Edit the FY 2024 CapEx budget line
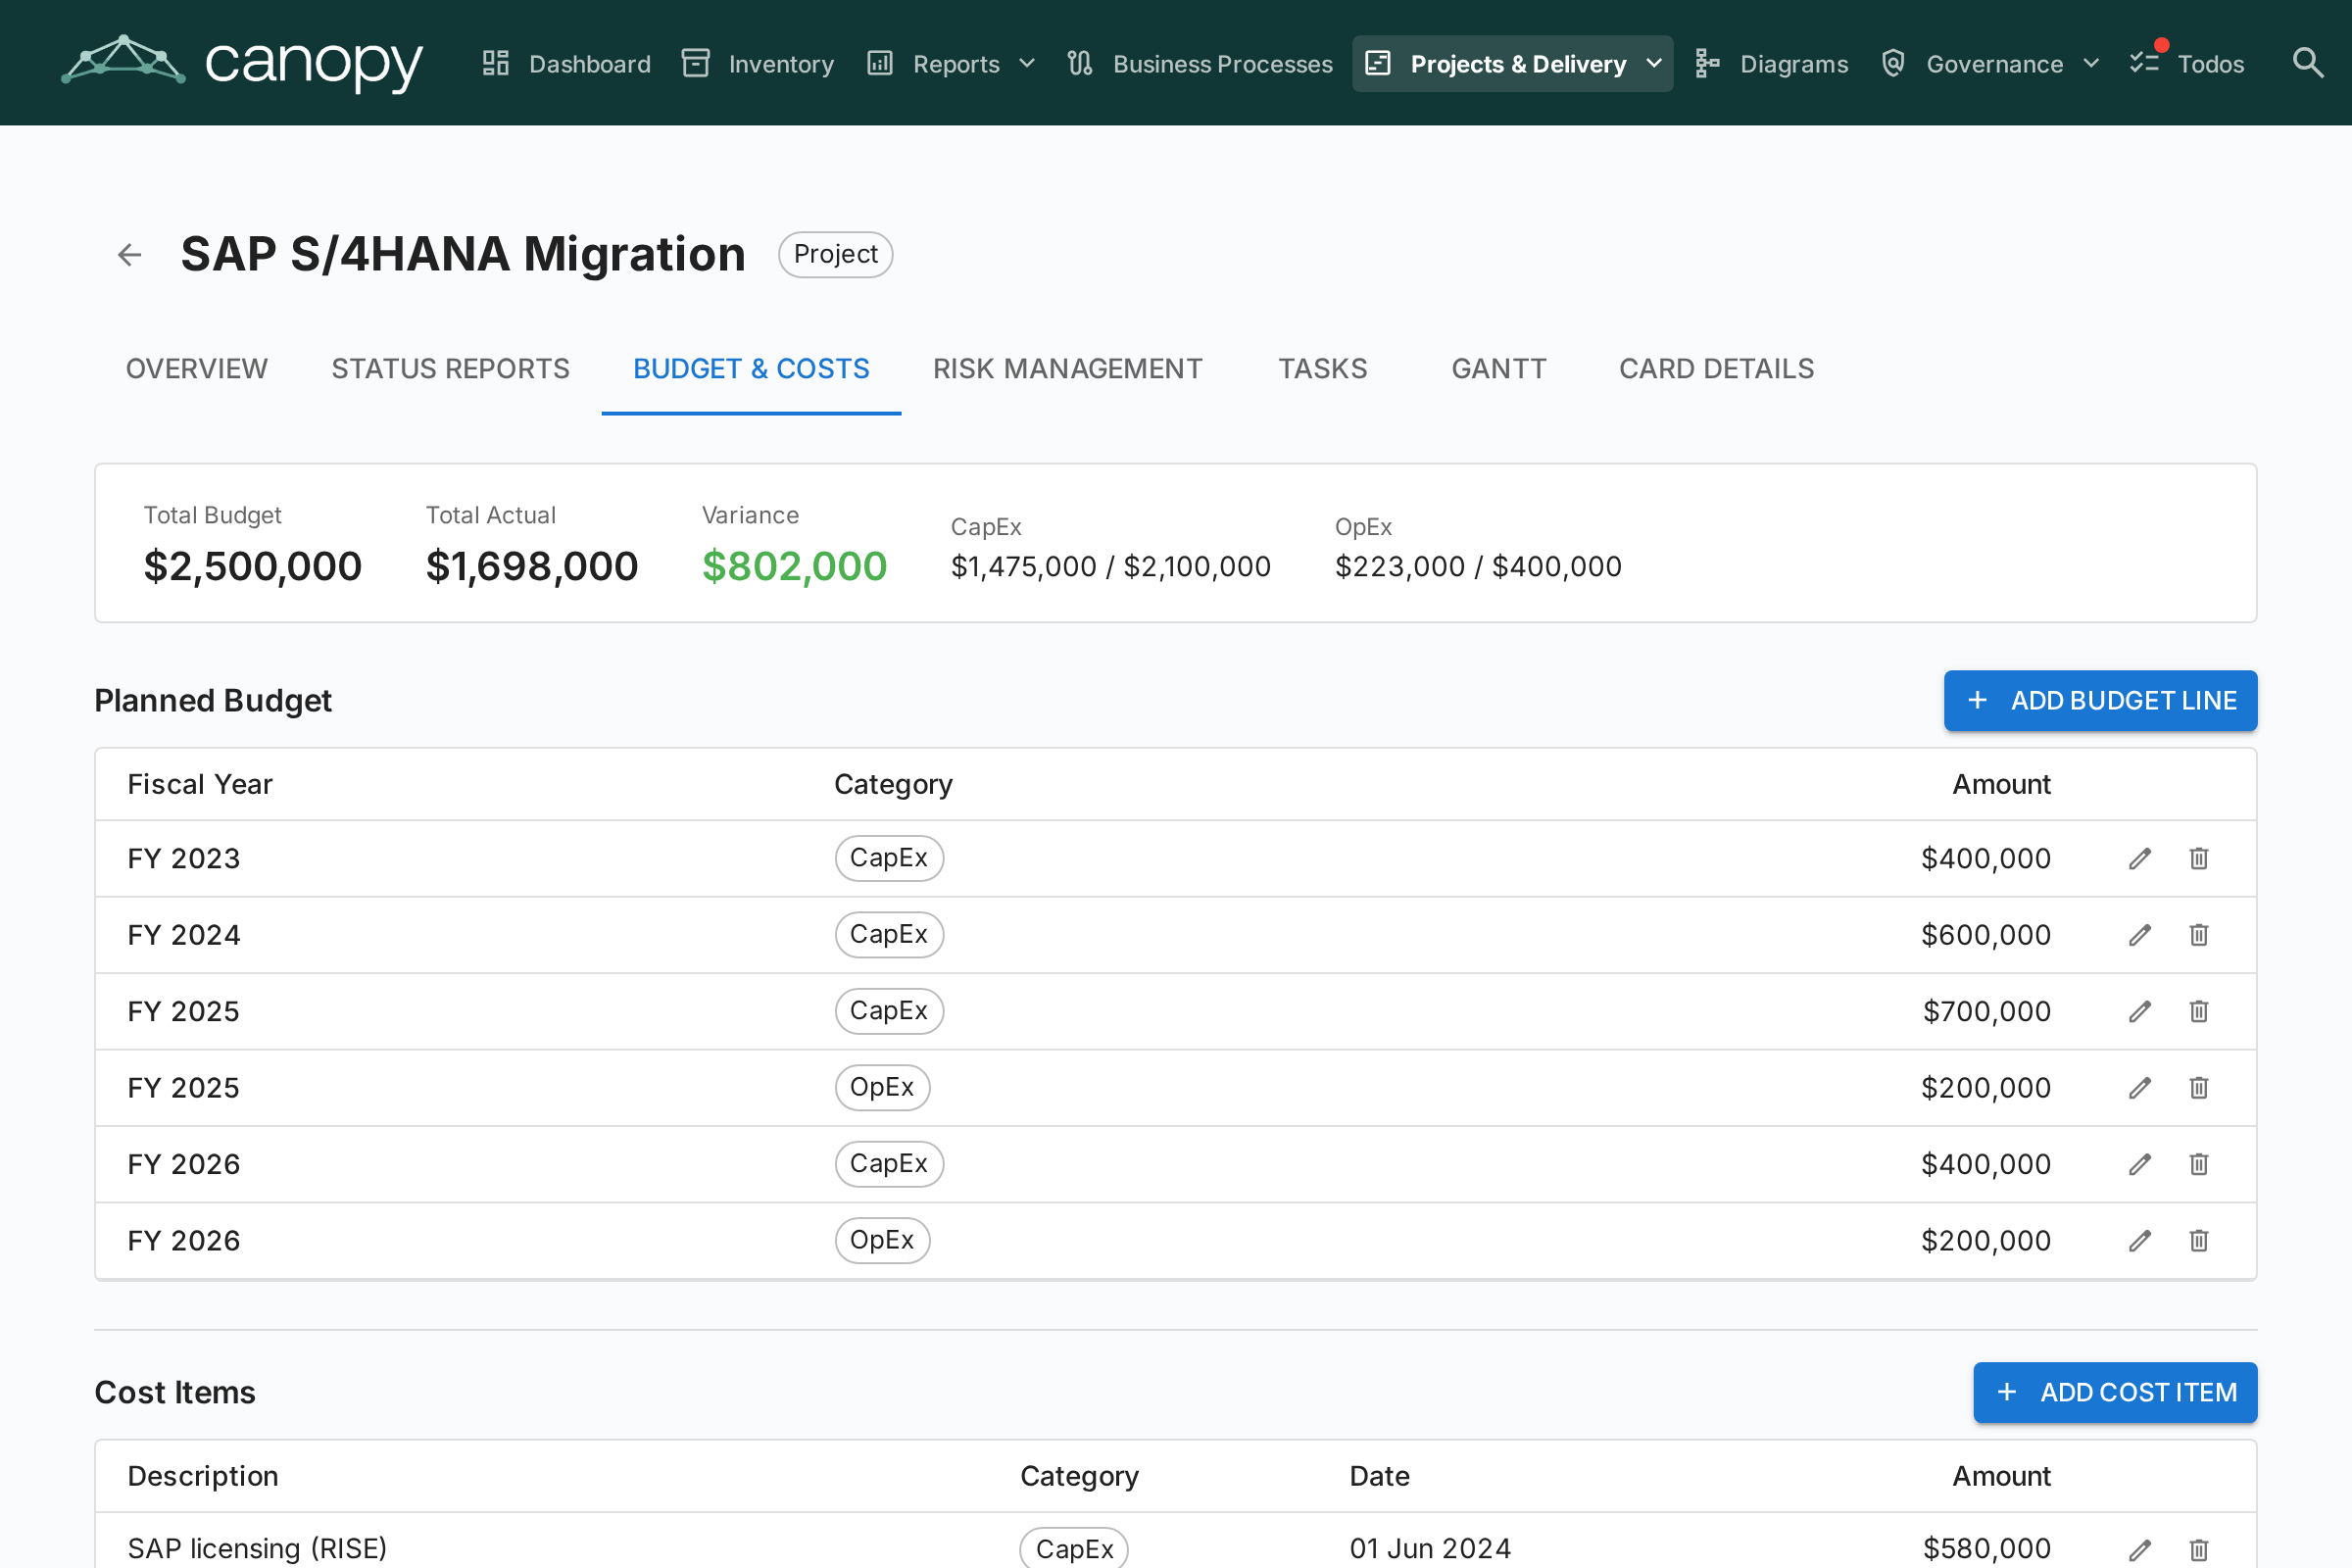The height and width of the screenshot is (1568, 2352). (2139, 935)
